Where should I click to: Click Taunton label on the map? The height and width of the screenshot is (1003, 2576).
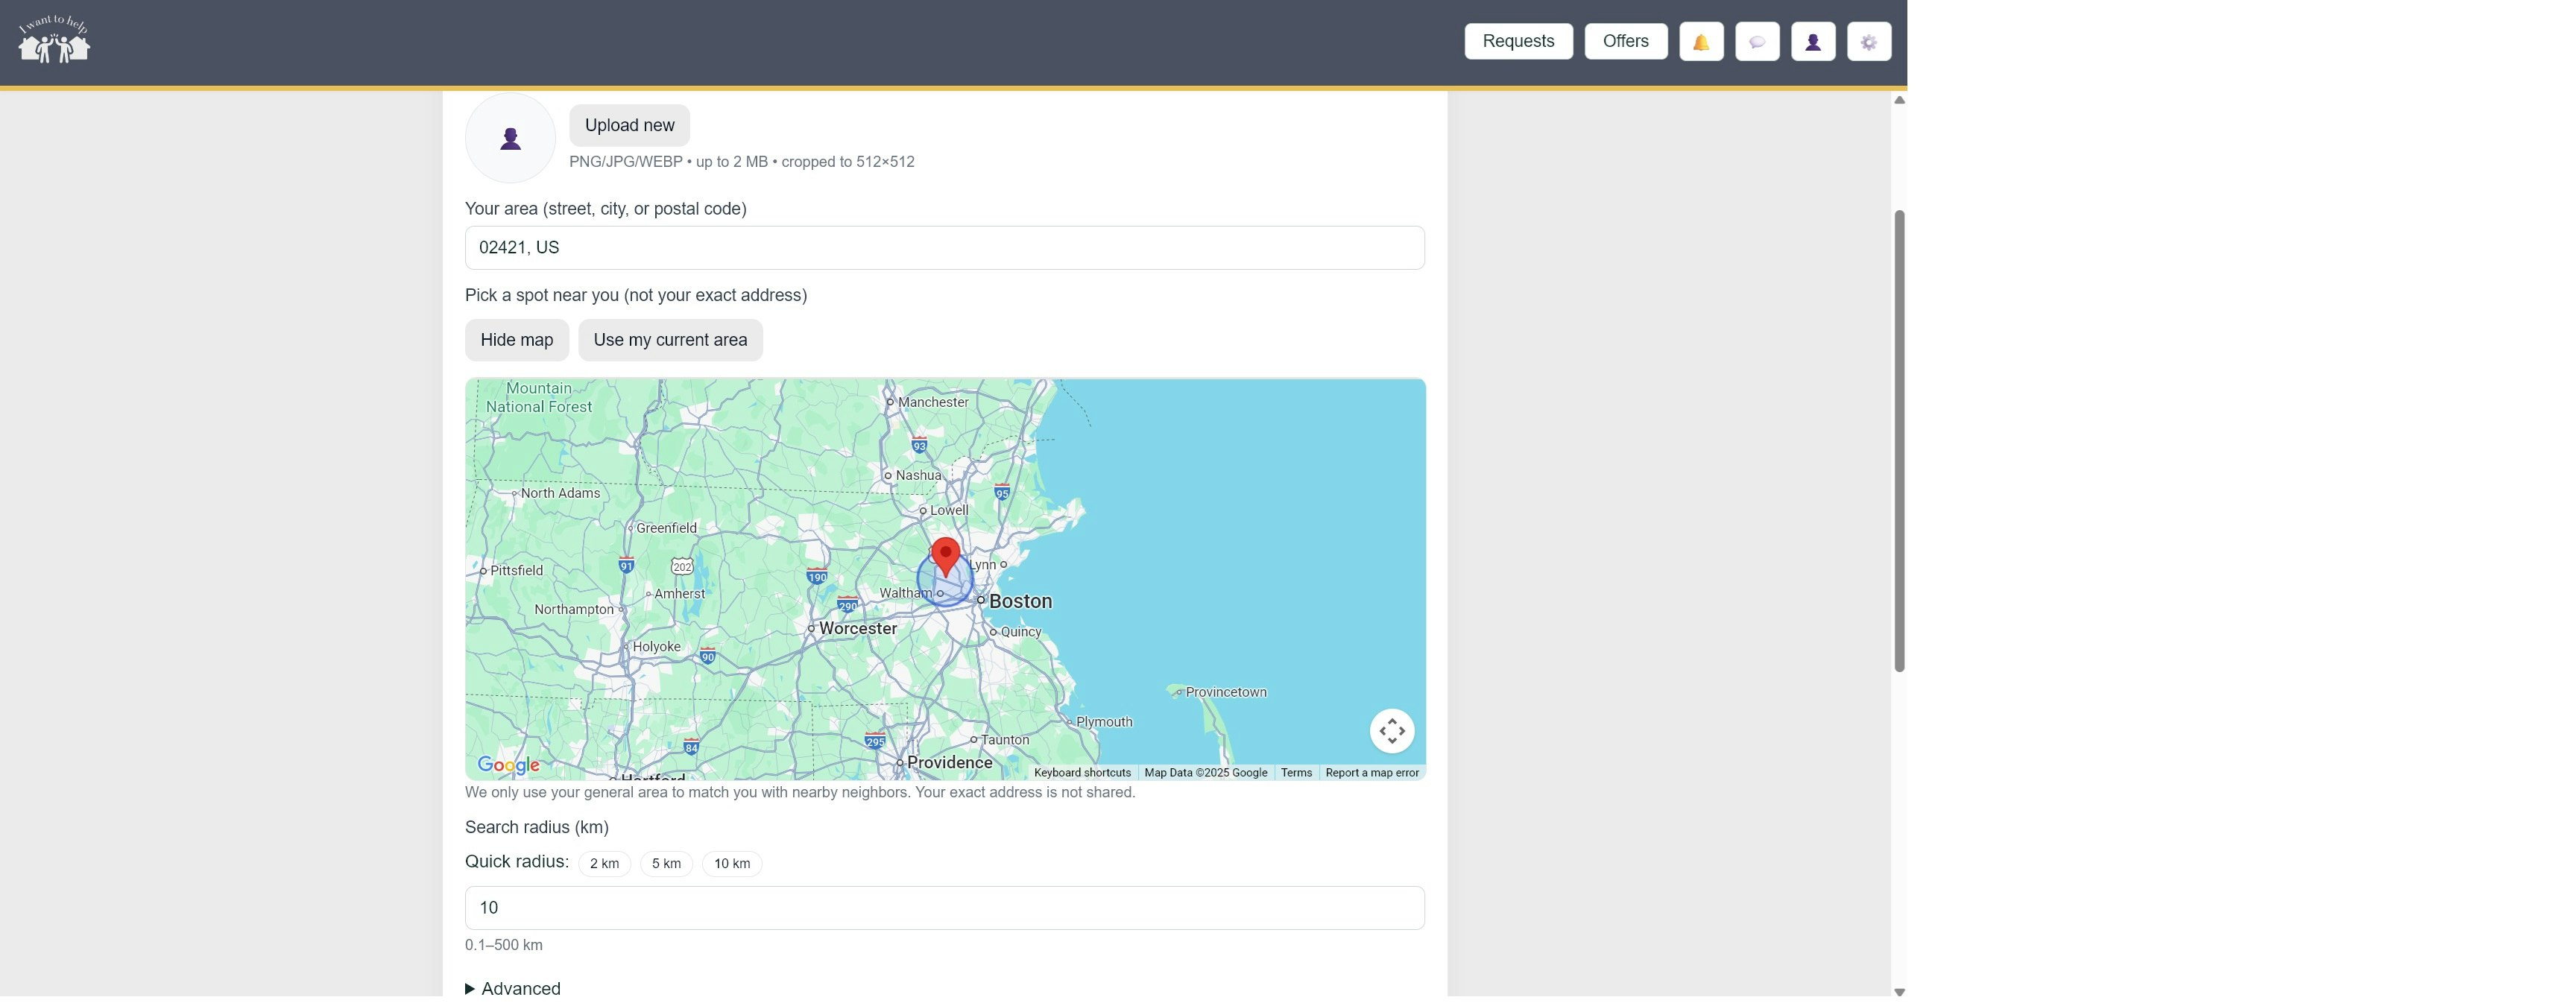click(1005, 741)
